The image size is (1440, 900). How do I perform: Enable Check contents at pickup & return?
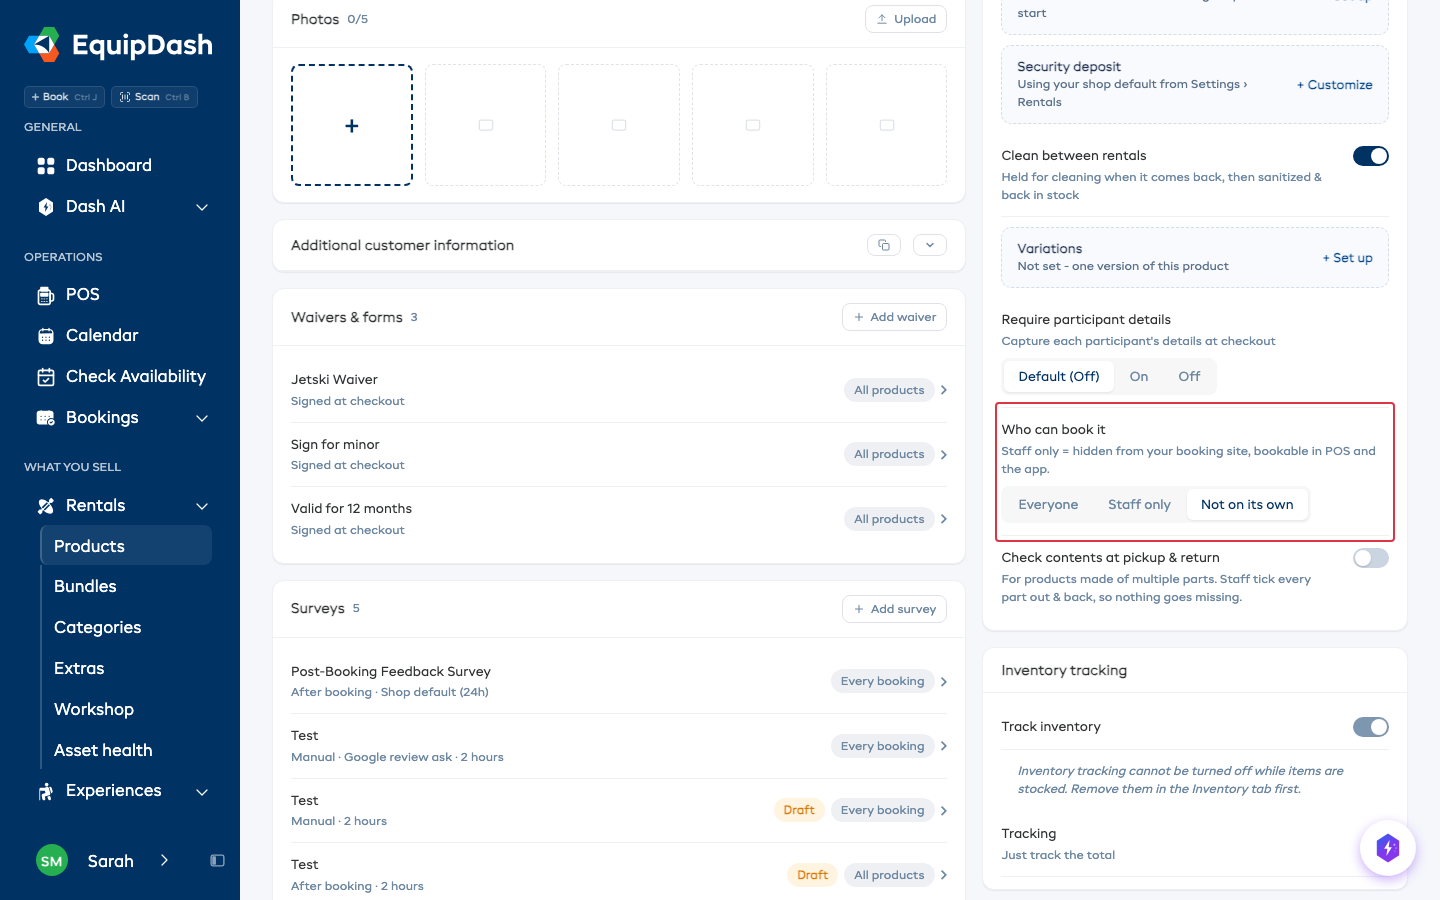[x=1371, y=558]
